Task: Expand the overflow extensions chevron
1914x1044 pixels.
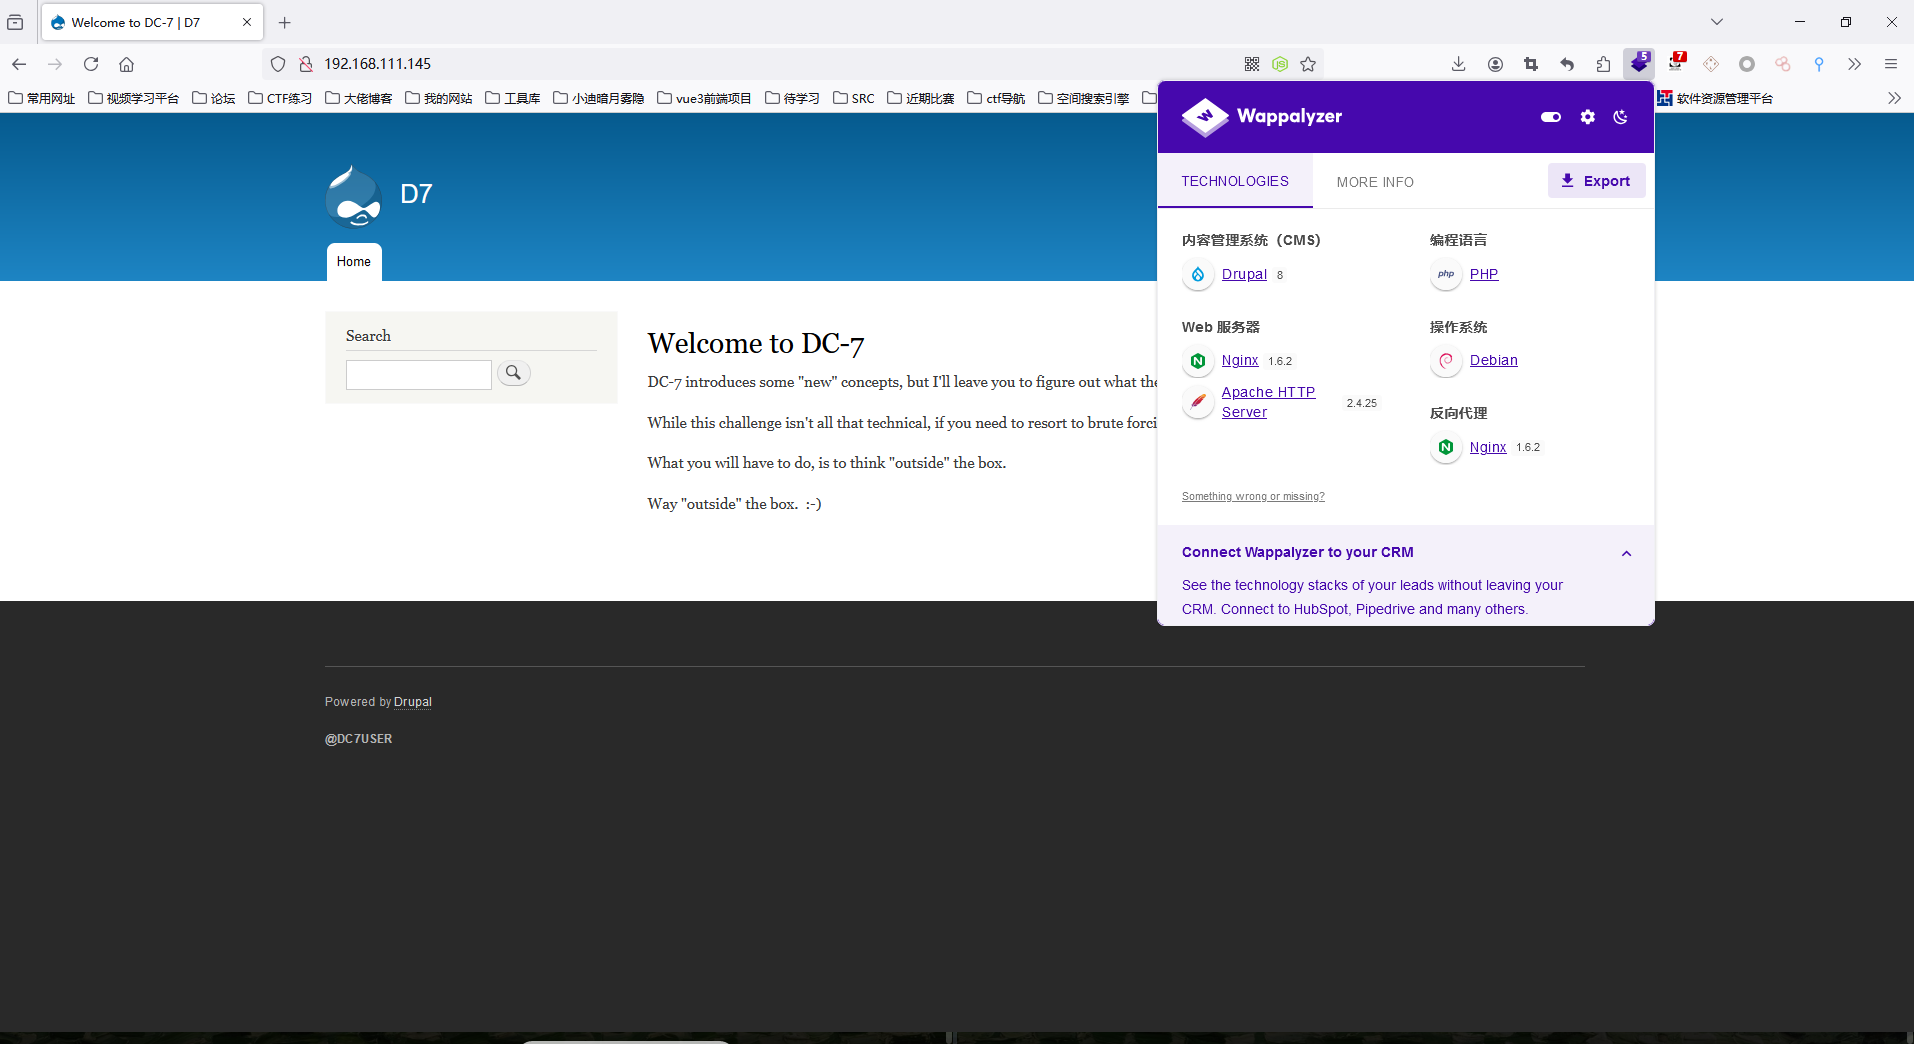Action: [x=1854, y=64]
